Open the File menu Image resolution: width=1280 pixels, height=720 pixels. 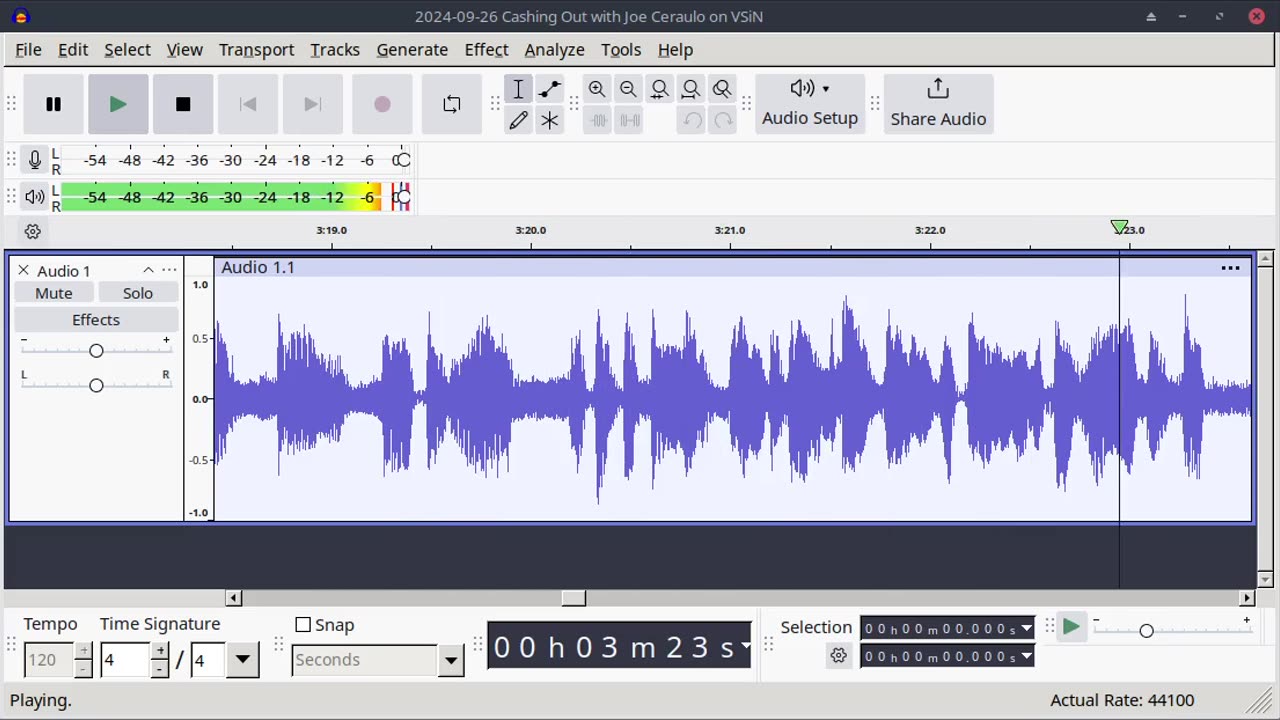[x=28, y=49]
